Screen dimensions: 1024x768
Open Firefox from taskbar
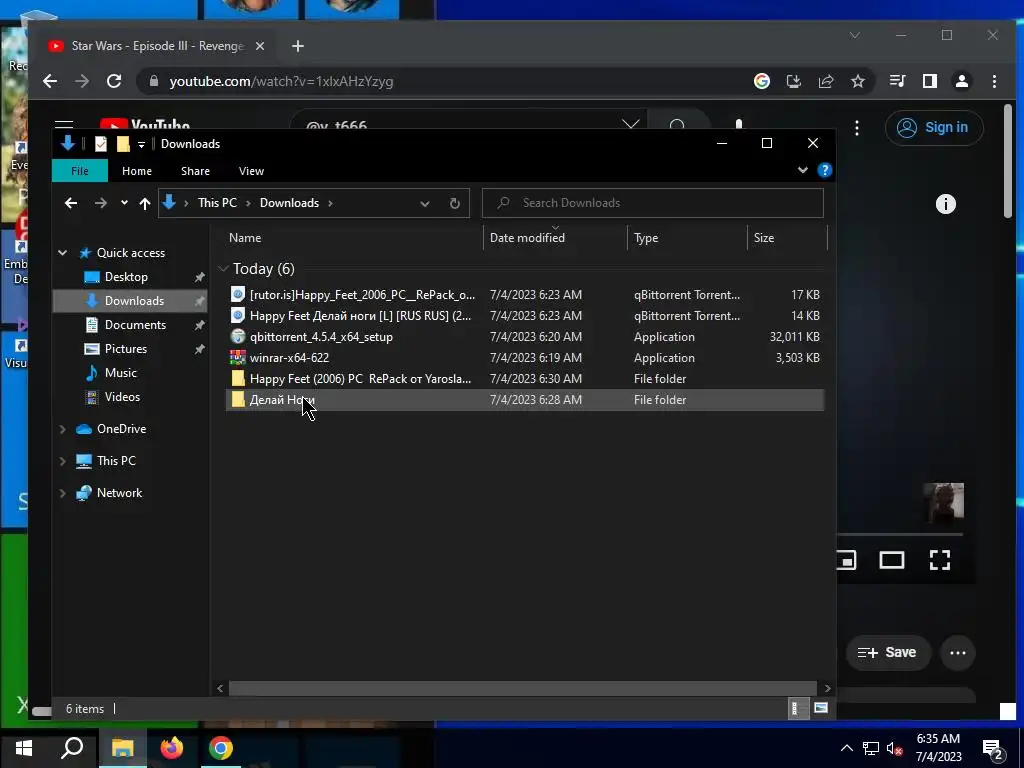172,748
